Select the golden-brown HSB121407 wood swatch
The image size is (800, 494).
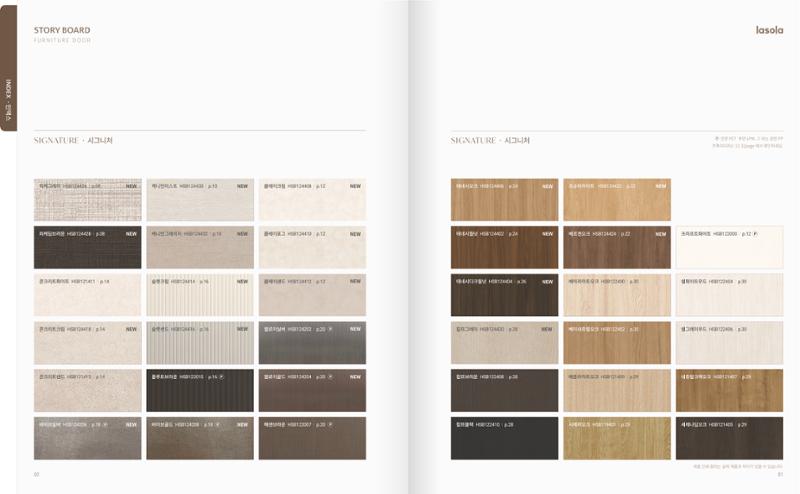(730, 390)
